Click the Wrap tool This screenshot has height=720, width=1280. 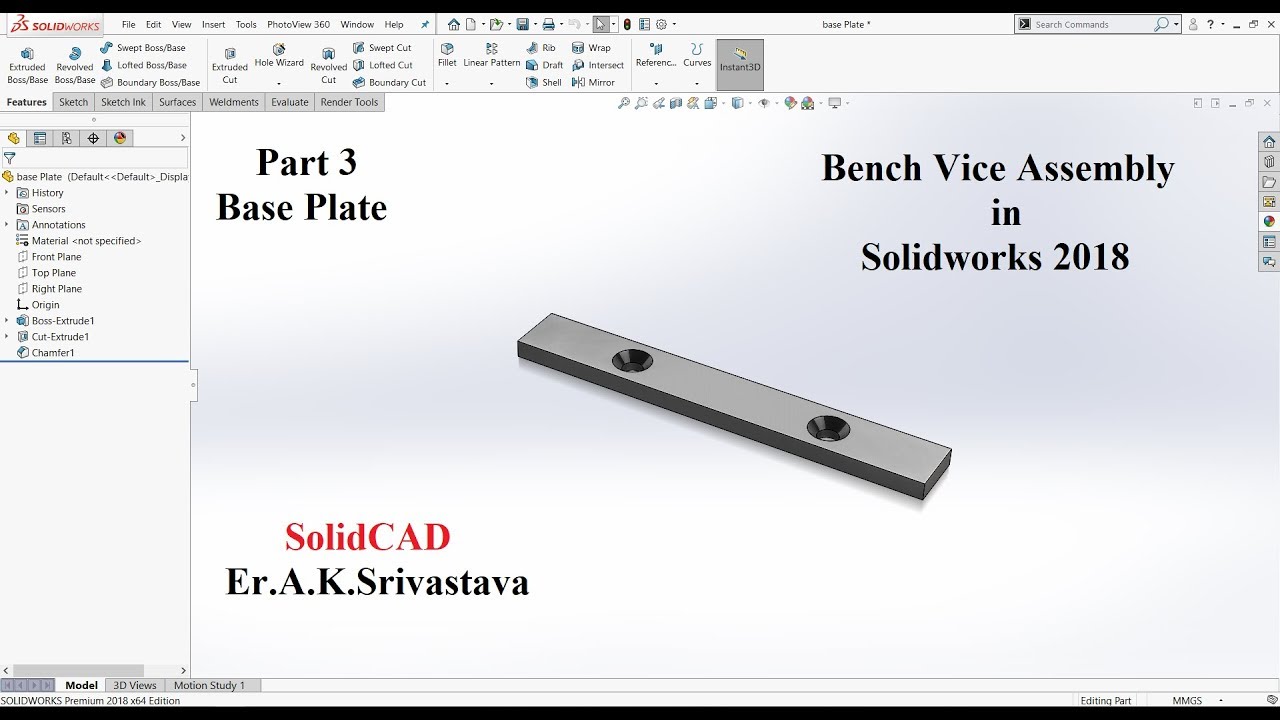[591, 48]
